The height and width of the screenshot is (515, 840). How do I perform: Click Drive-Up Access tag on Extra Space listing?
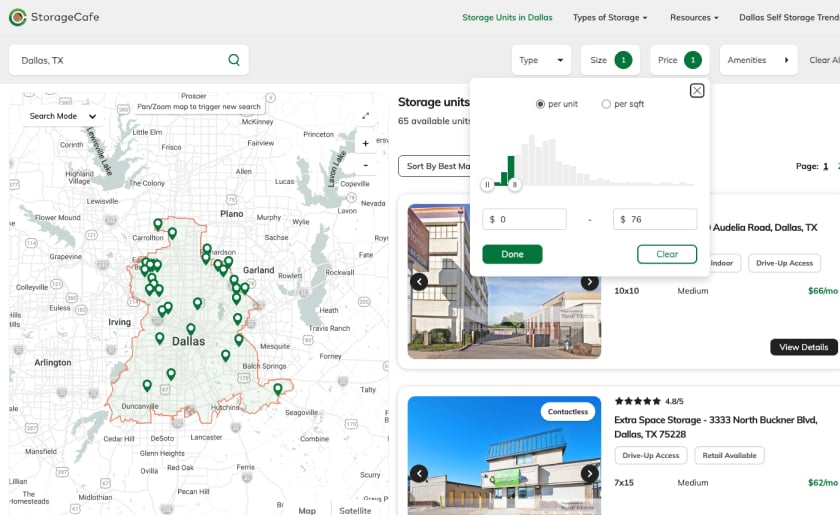(x=650, y=456)
